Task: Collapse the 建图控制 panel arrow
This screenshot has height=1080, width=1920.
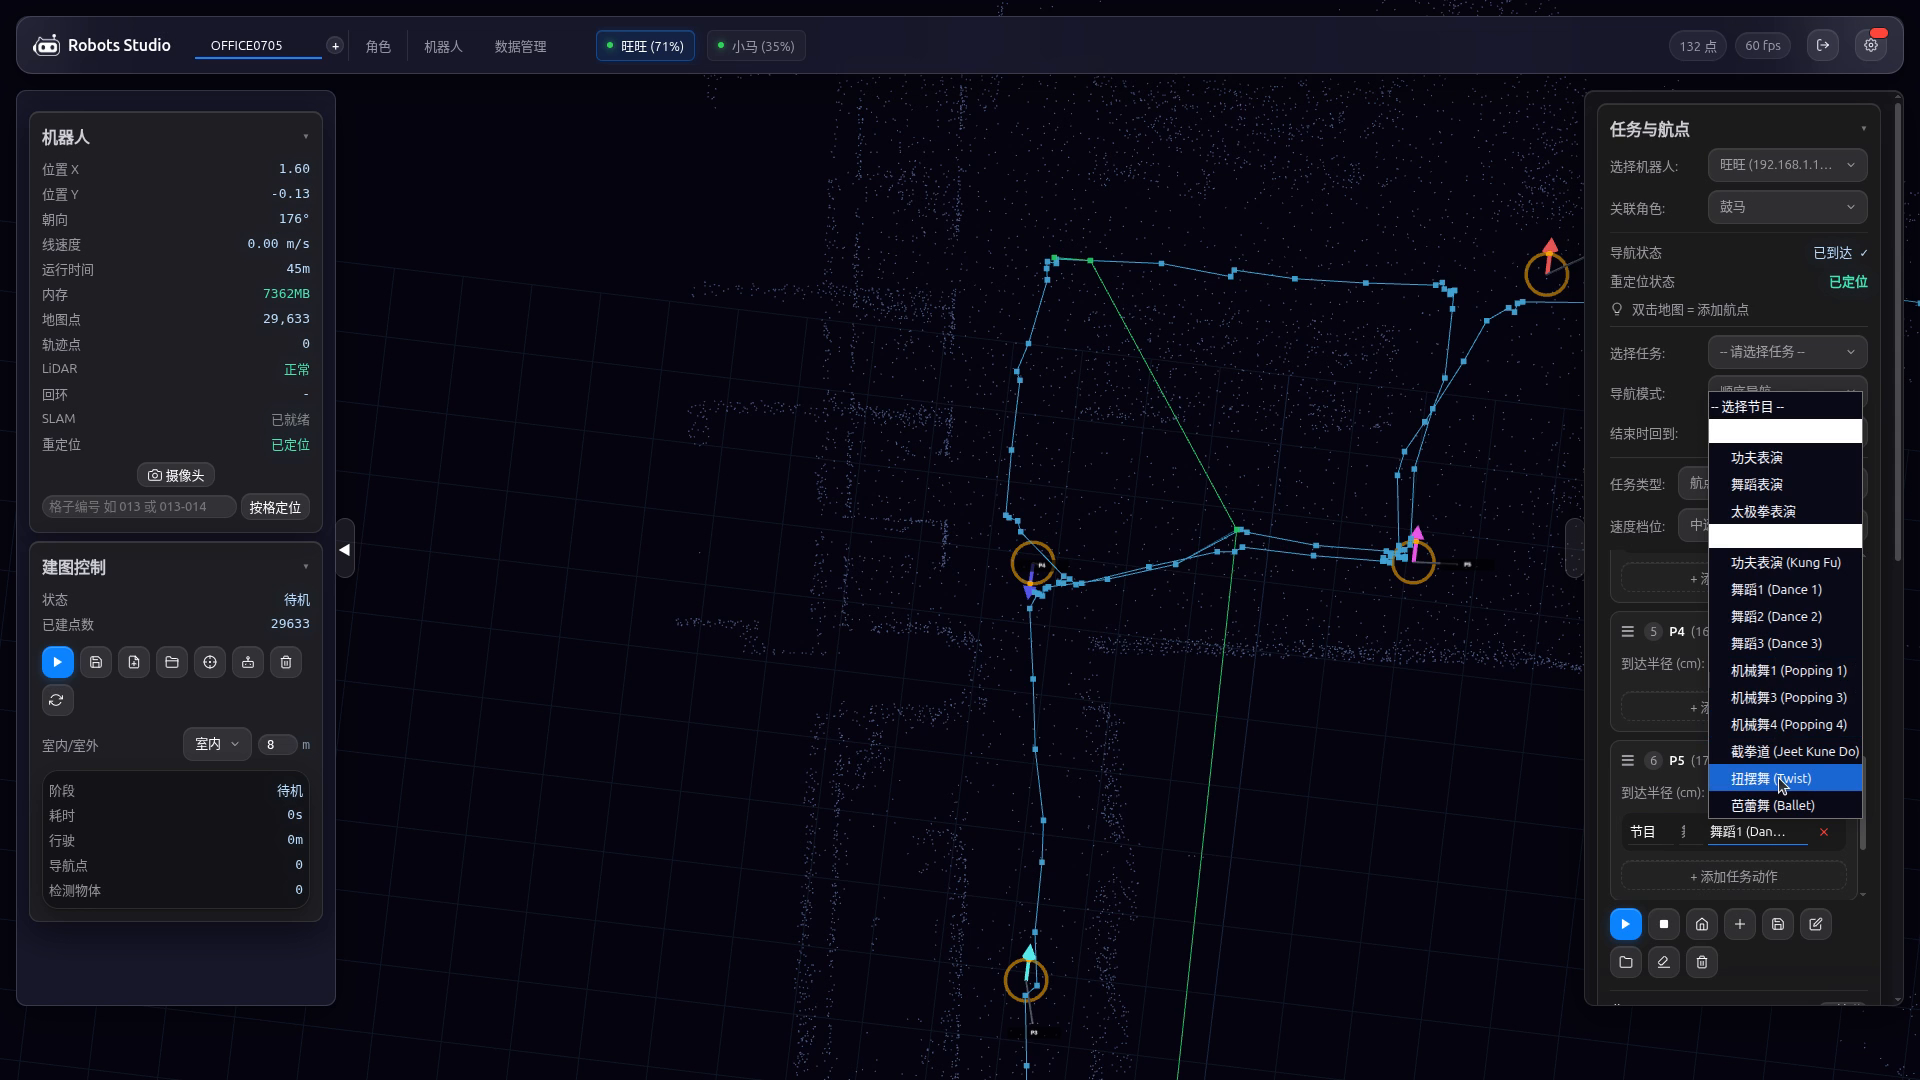Action: pyautogui.click(x=306, y=567)
